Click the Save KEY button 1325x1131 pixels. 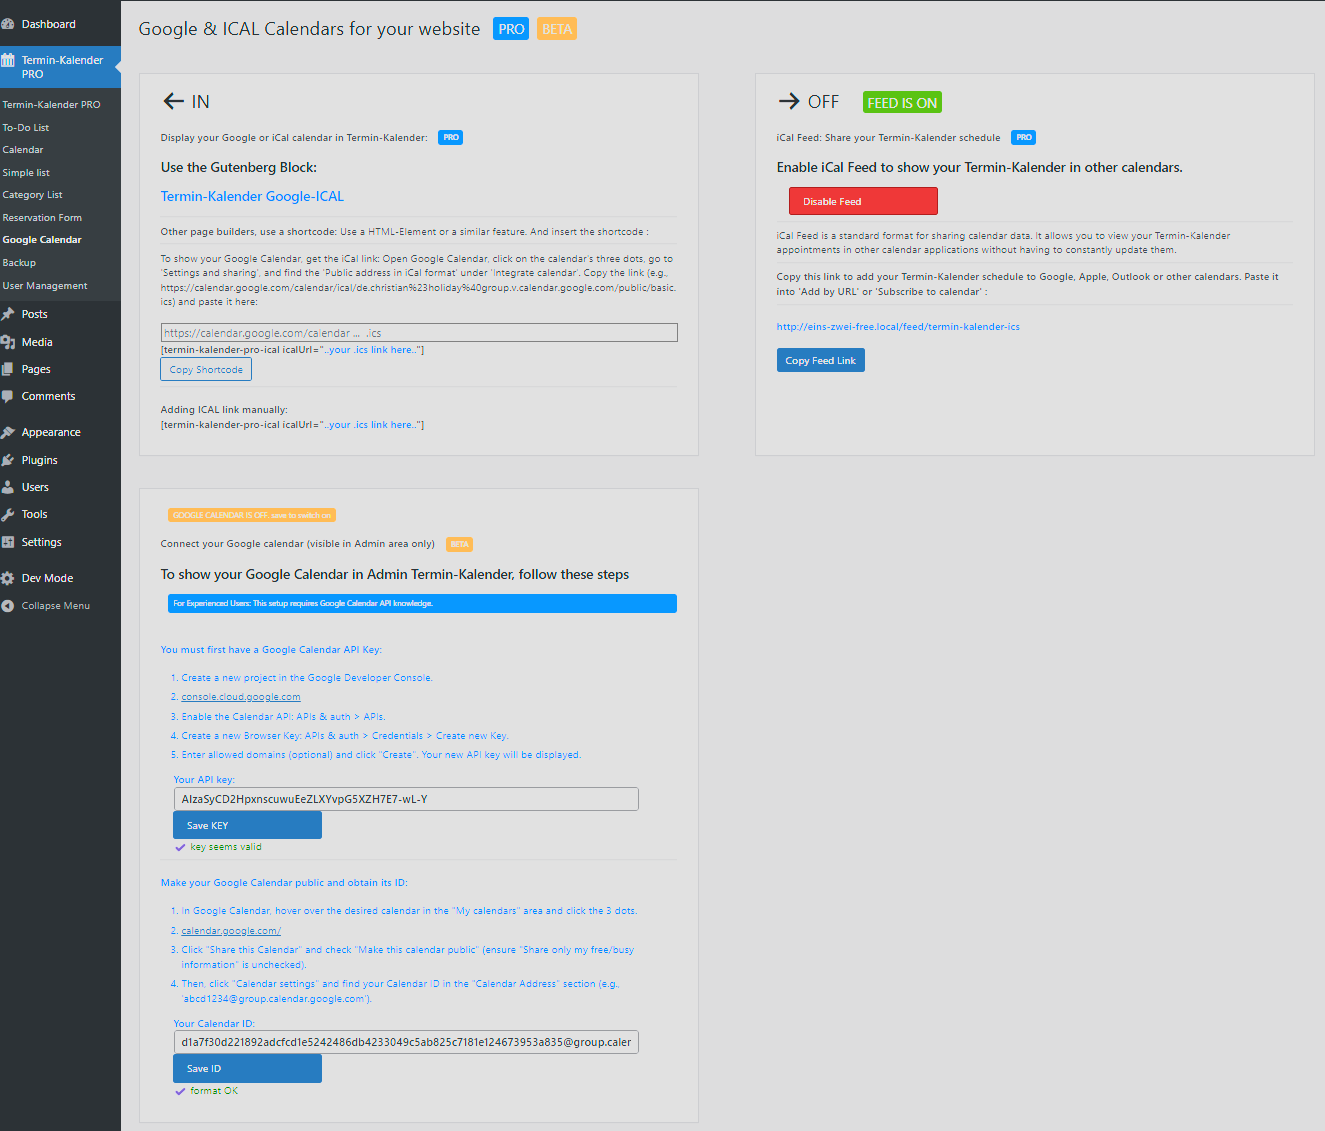point(247,825)
